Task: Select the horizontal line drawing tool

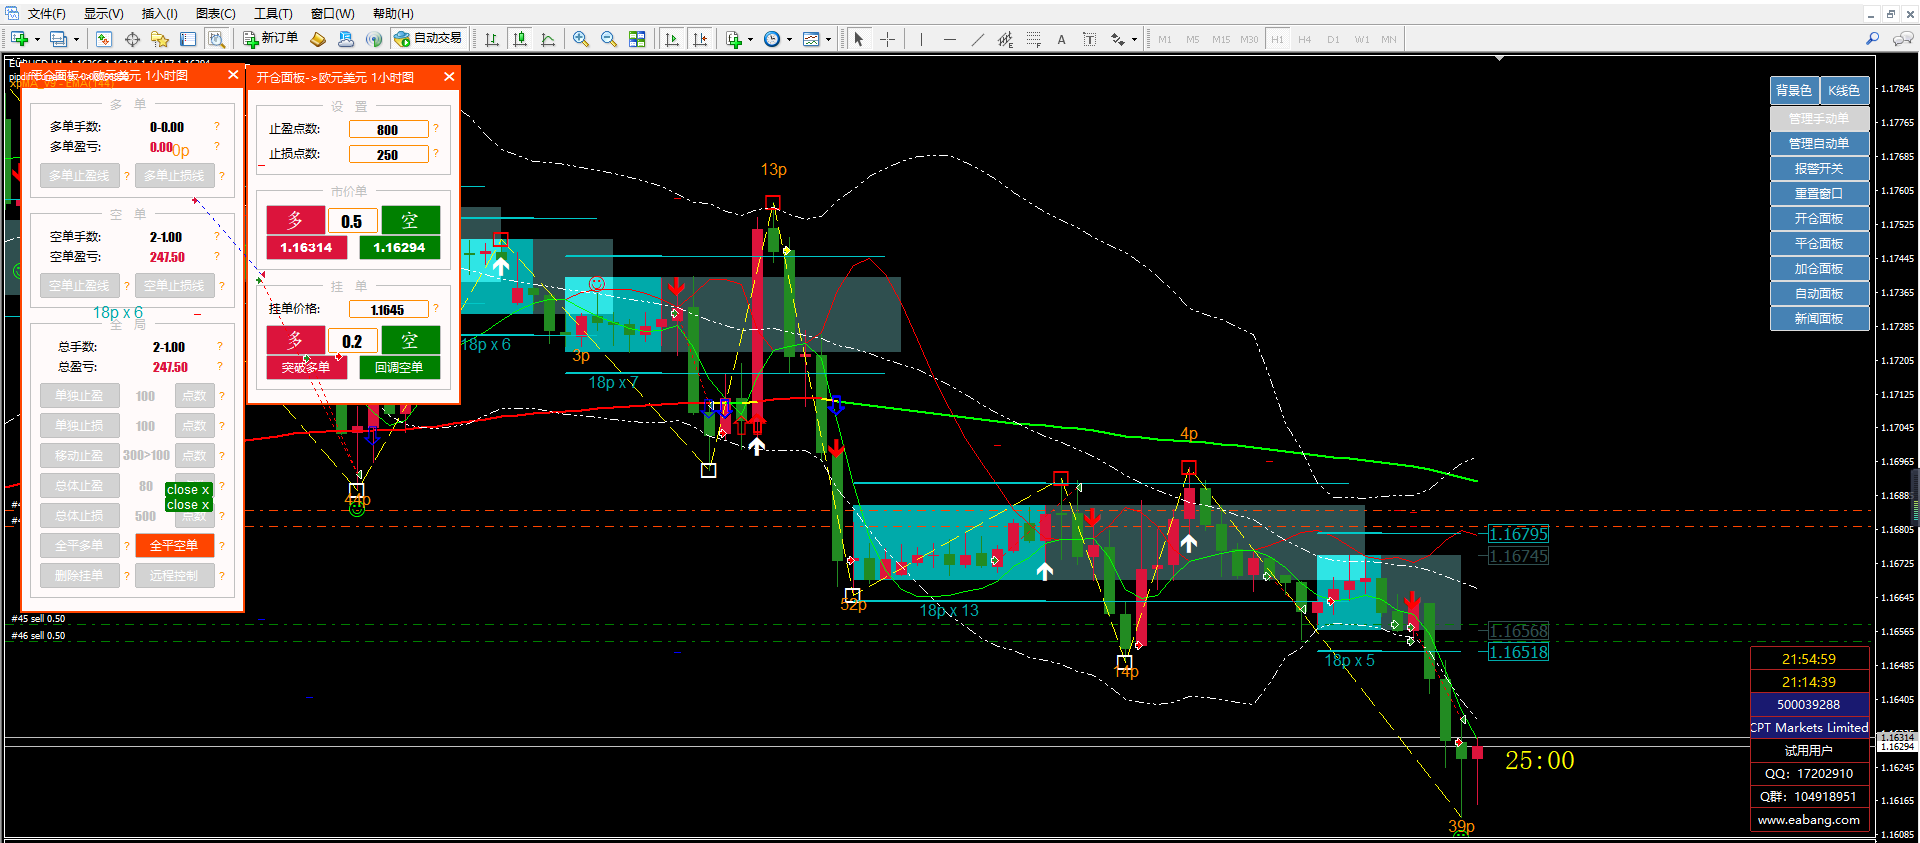Action: point(949,39)
